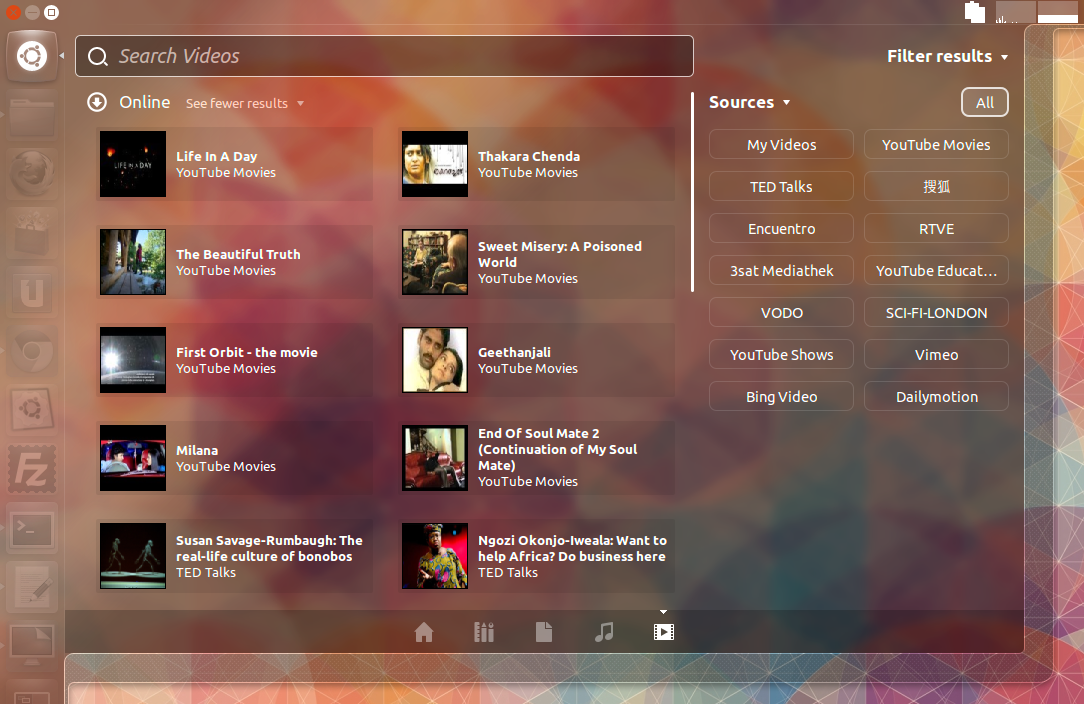Toggle the YouTube Movies source filter
Viewport: 1084px width, 704px height.
coord(936,145)
